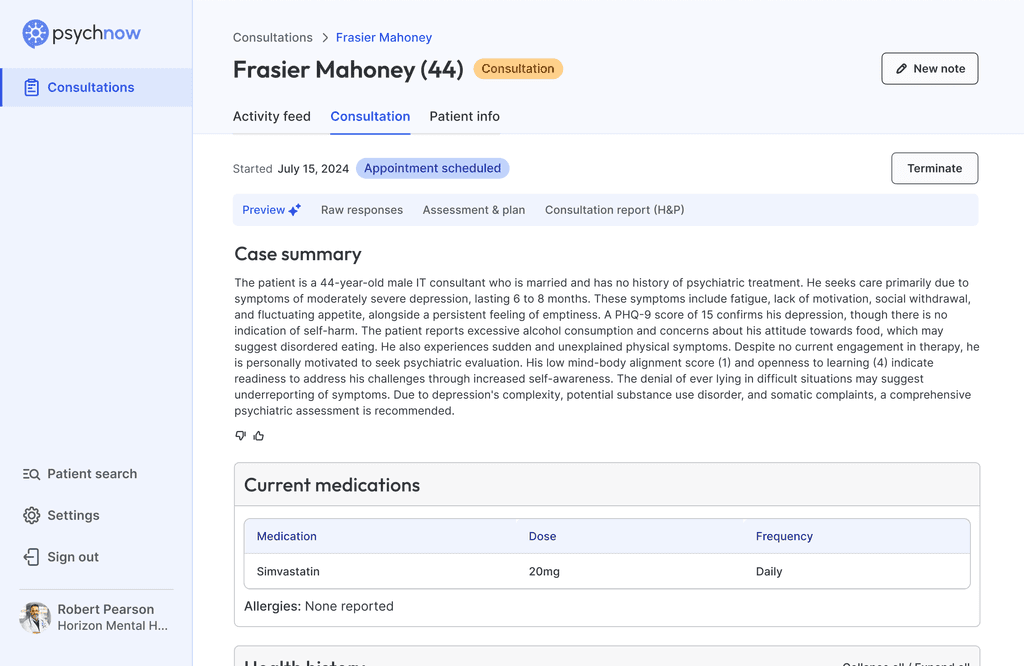Click the thumbs down feedback icon
The height and width of the screenshot is (666, 1024).
(240, 436)
